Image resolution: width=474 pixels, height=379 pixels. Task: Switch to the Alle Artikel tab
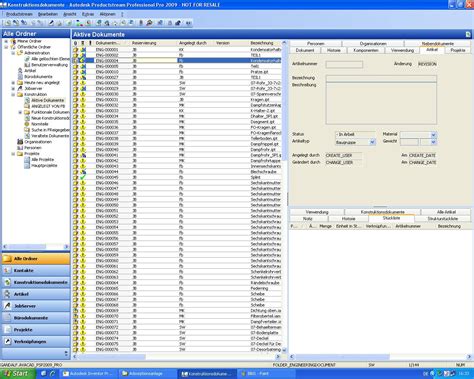(x=446, y=212)
